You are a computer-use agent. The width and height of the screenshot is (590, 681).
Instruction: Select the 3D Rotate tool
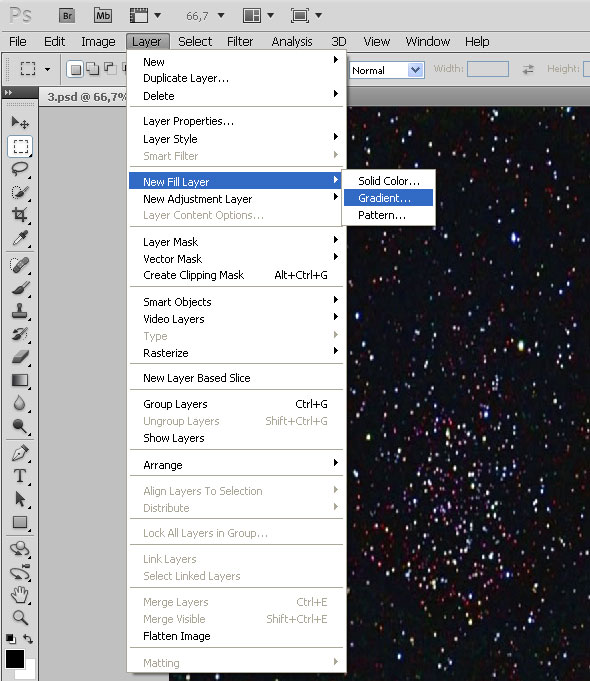point(20,549)
